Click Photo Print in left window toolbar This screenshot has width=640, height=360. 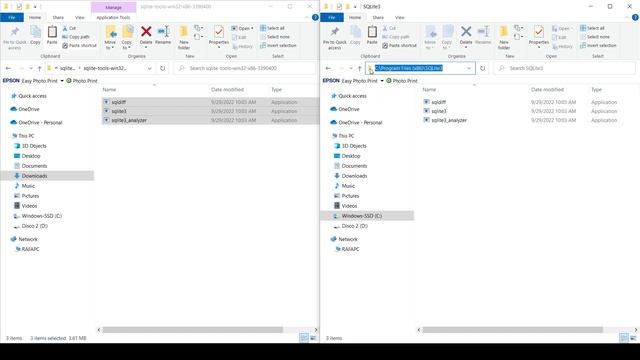pyautogui.click(x=82, y=81)
